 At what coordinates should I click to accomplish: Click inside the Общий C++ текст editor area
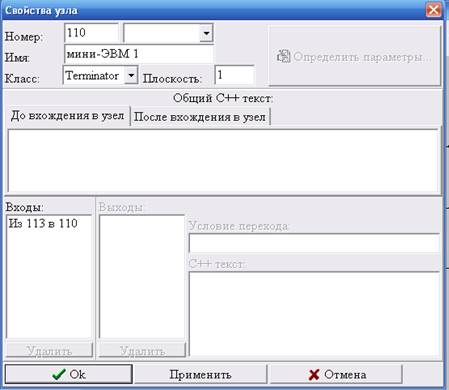coord(223,160)
